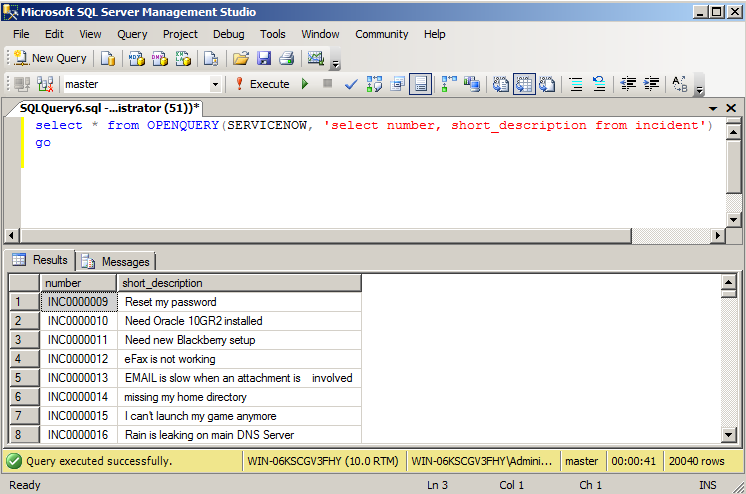Open Query Options icon
The image size is (746, 494).
point(397,84)
